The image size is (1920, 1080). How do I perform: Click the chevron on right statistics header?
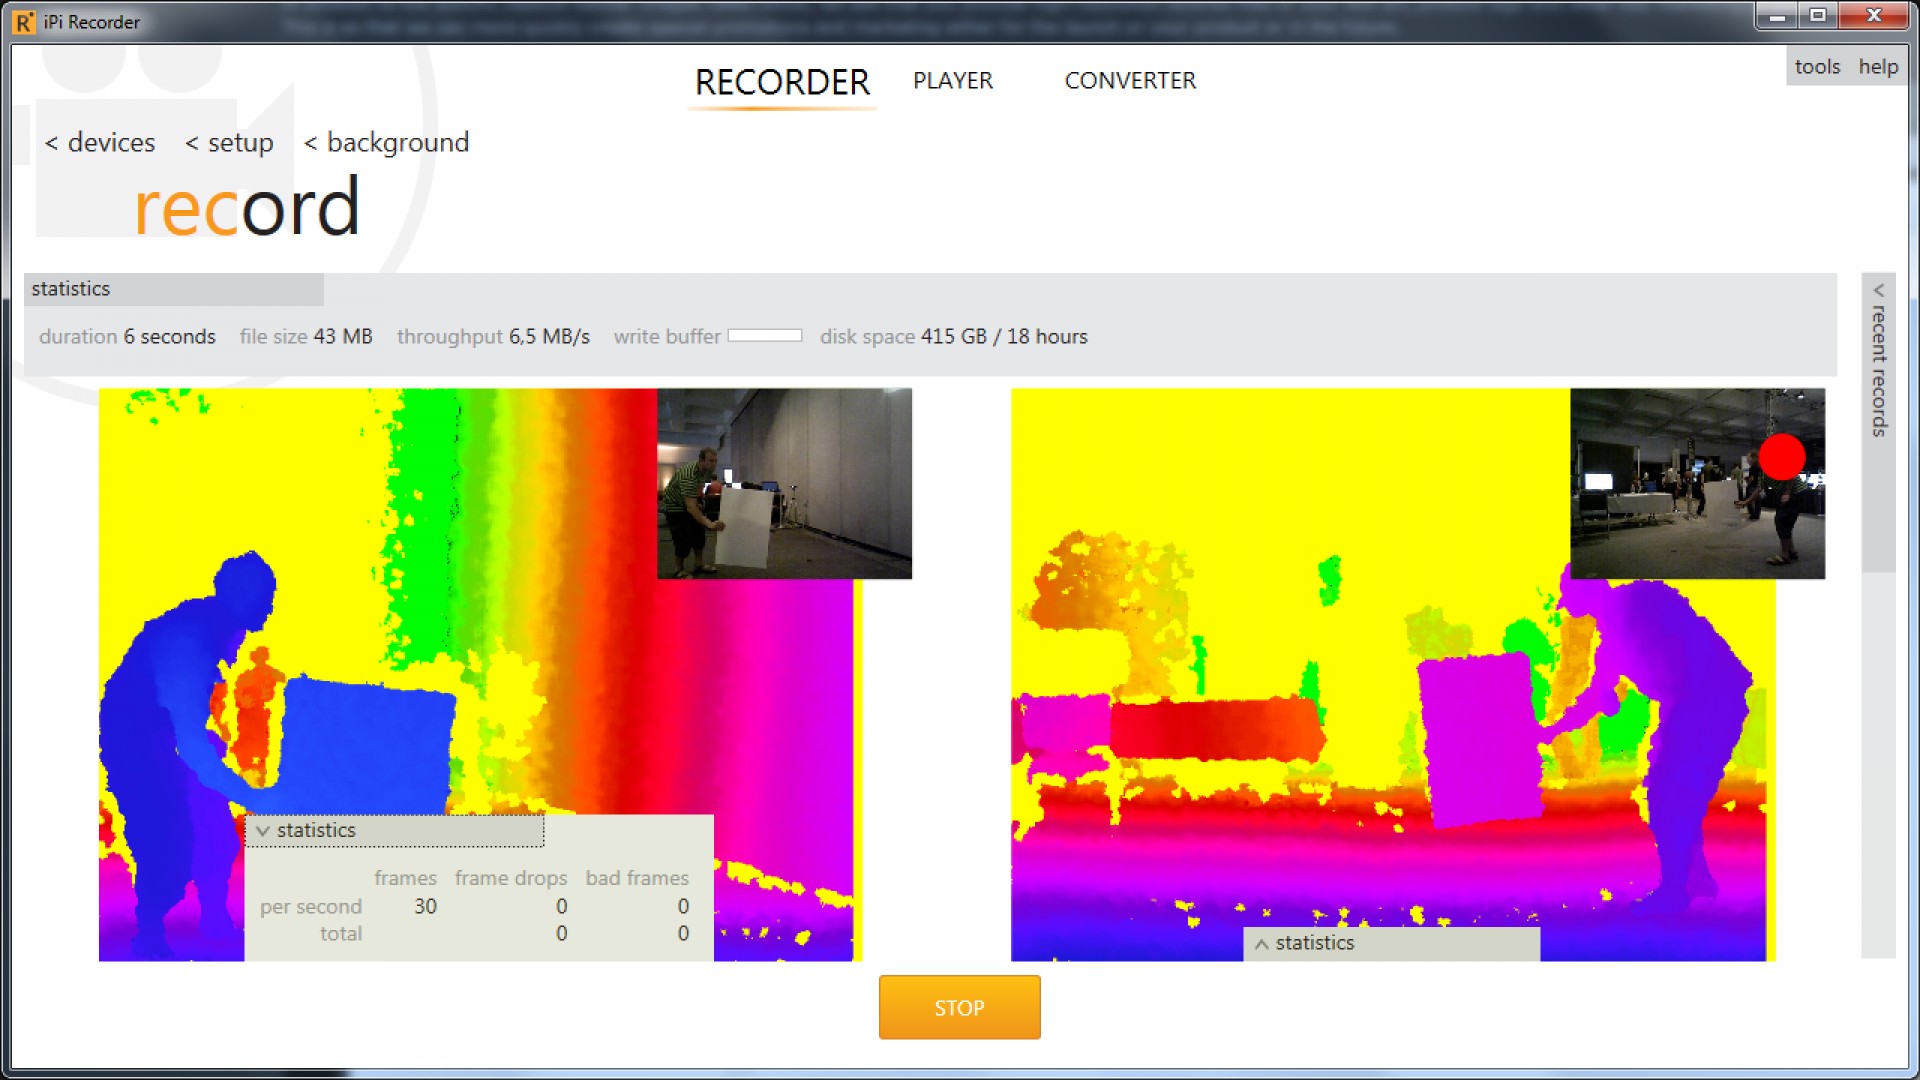tap(1262, 942)
